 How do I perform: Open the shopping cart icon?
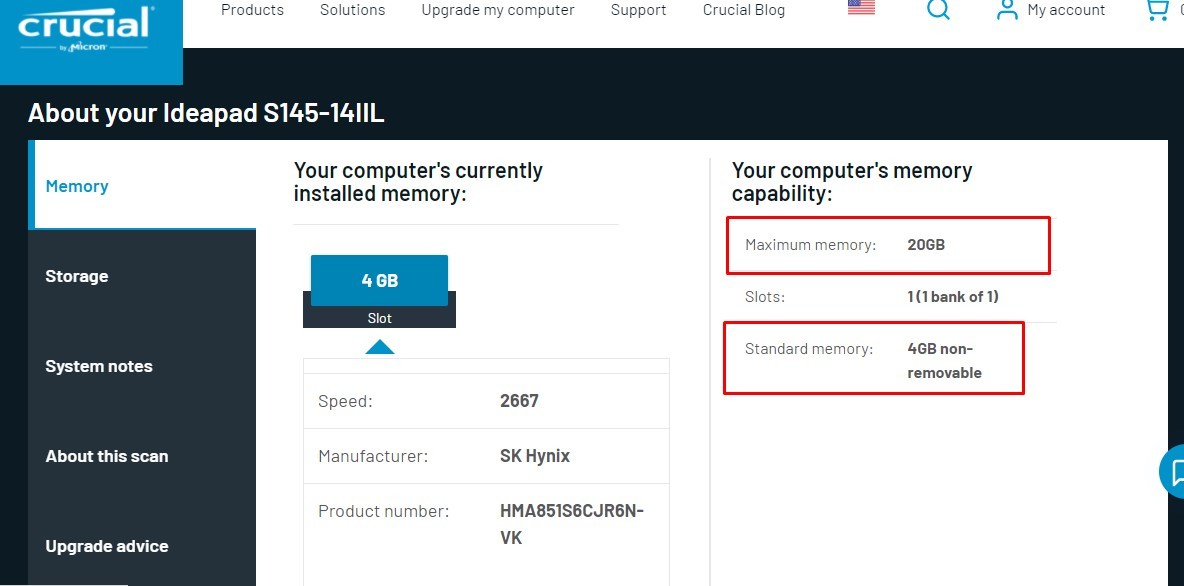coord(1157,10)
